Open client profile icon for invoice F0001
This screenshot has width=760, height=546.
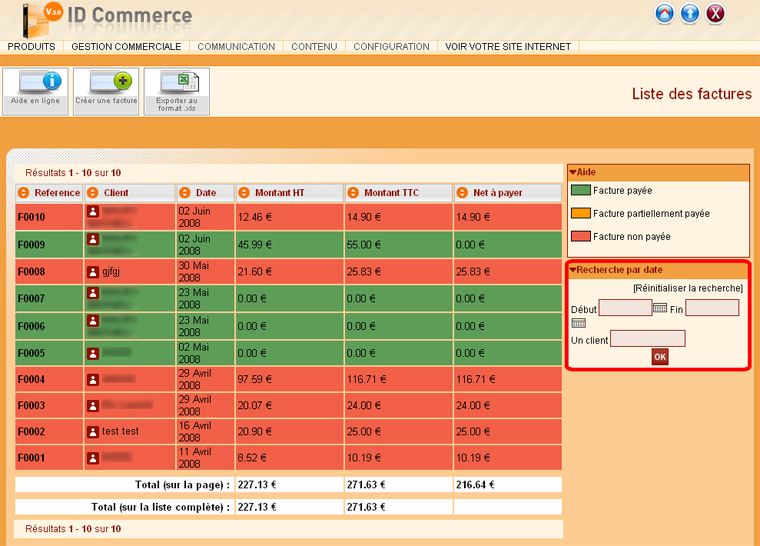click(93, 458)
